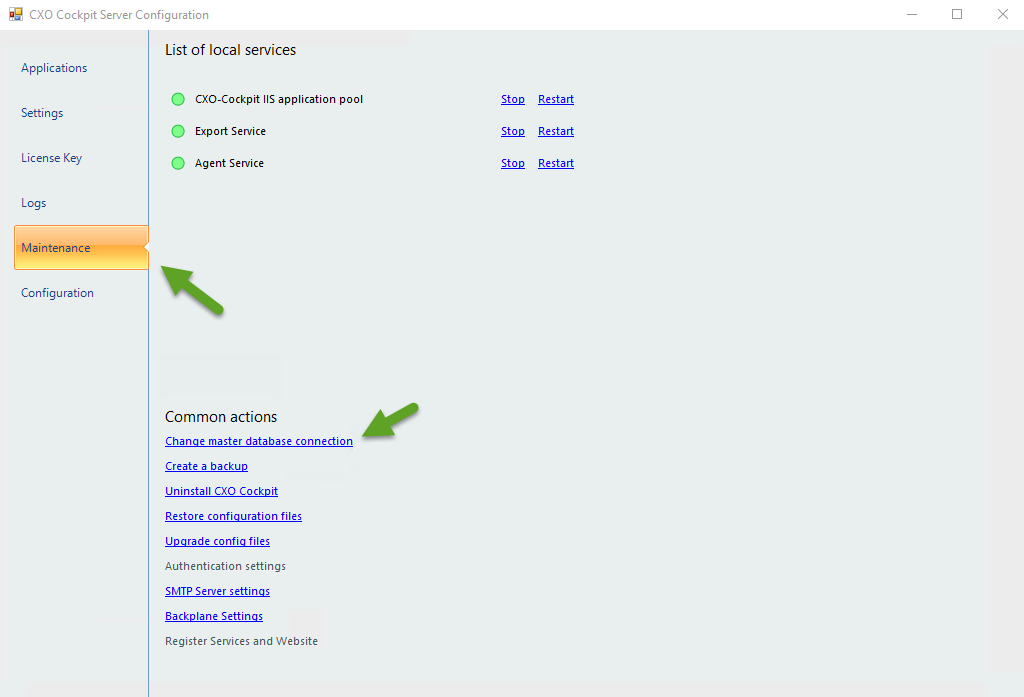Open the License Key page

click(51, 158)
